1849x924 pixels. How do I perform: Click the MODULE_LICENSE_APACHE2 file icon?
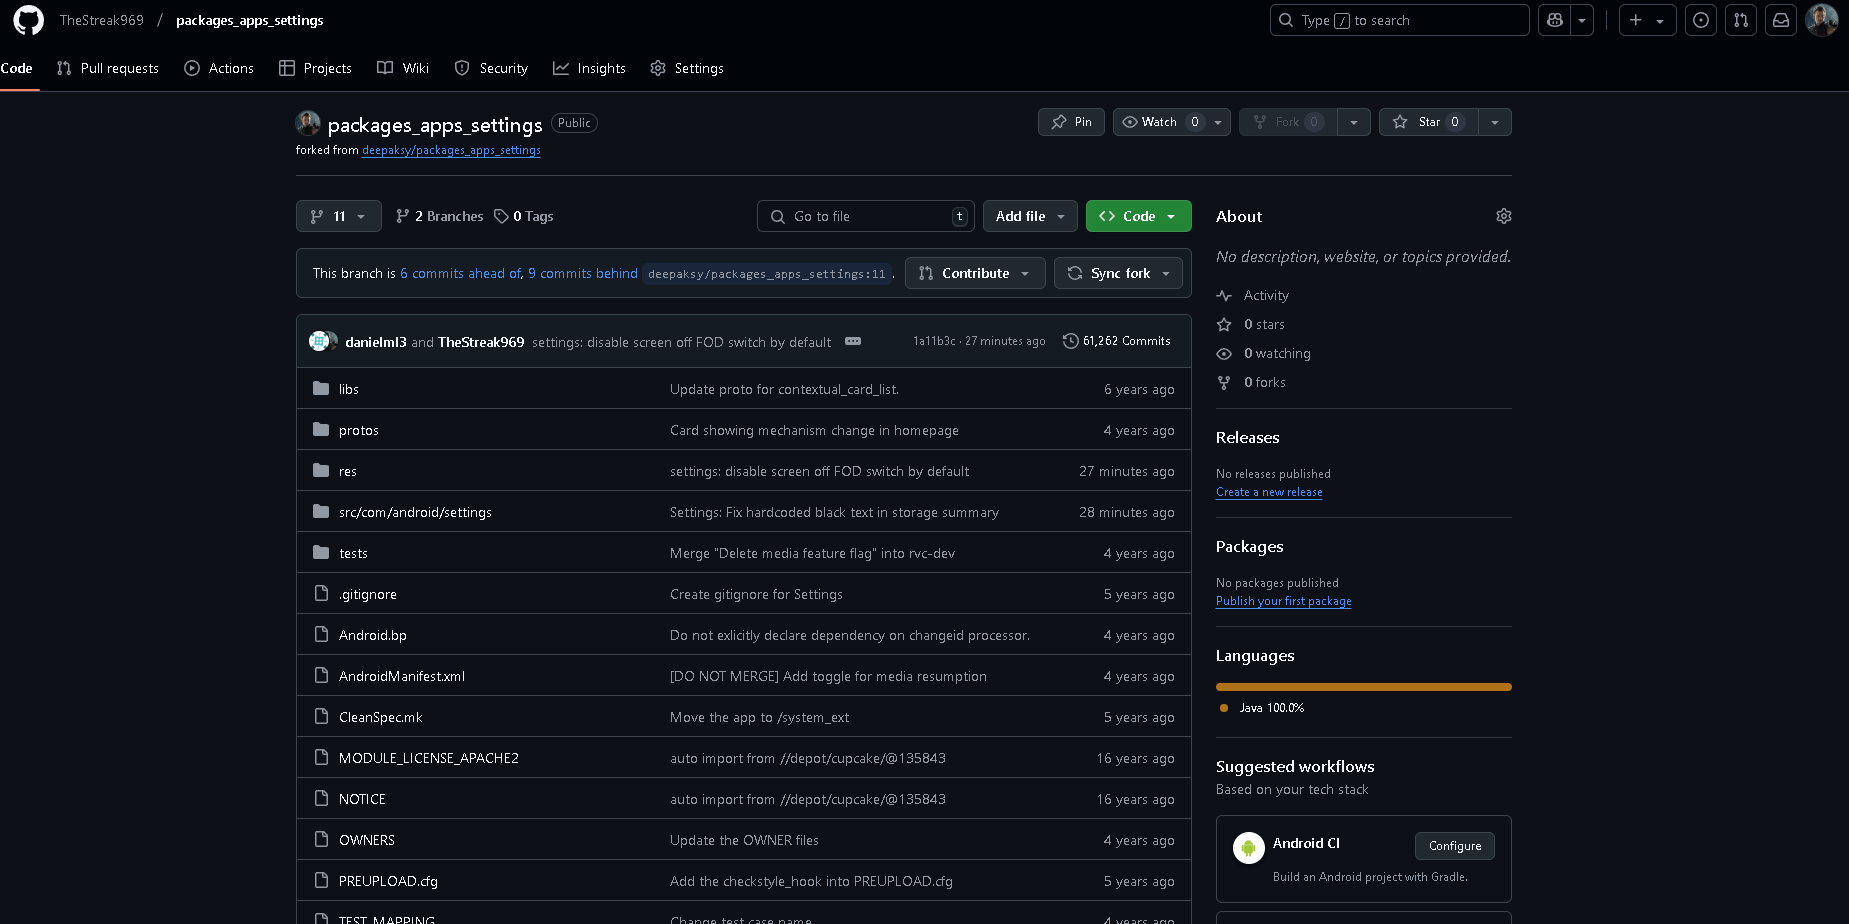[x=321, y=758]
